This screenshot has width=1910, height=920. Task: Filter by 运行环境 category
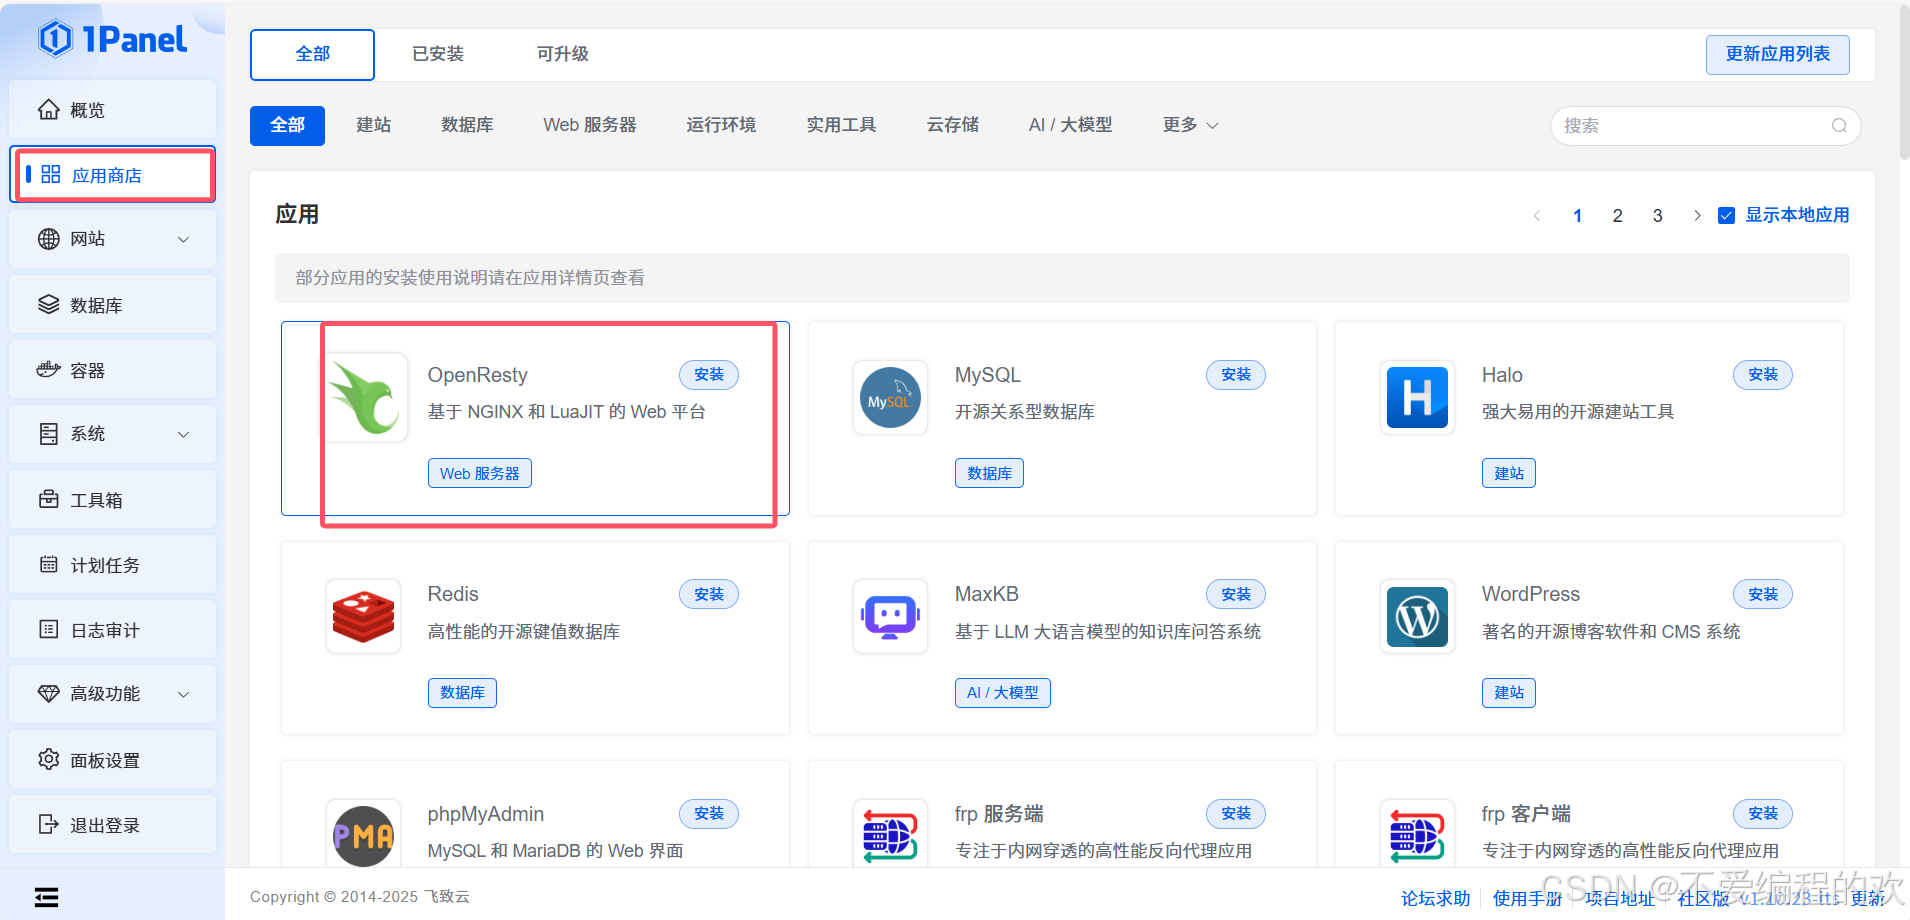click(x=721, y=125)
